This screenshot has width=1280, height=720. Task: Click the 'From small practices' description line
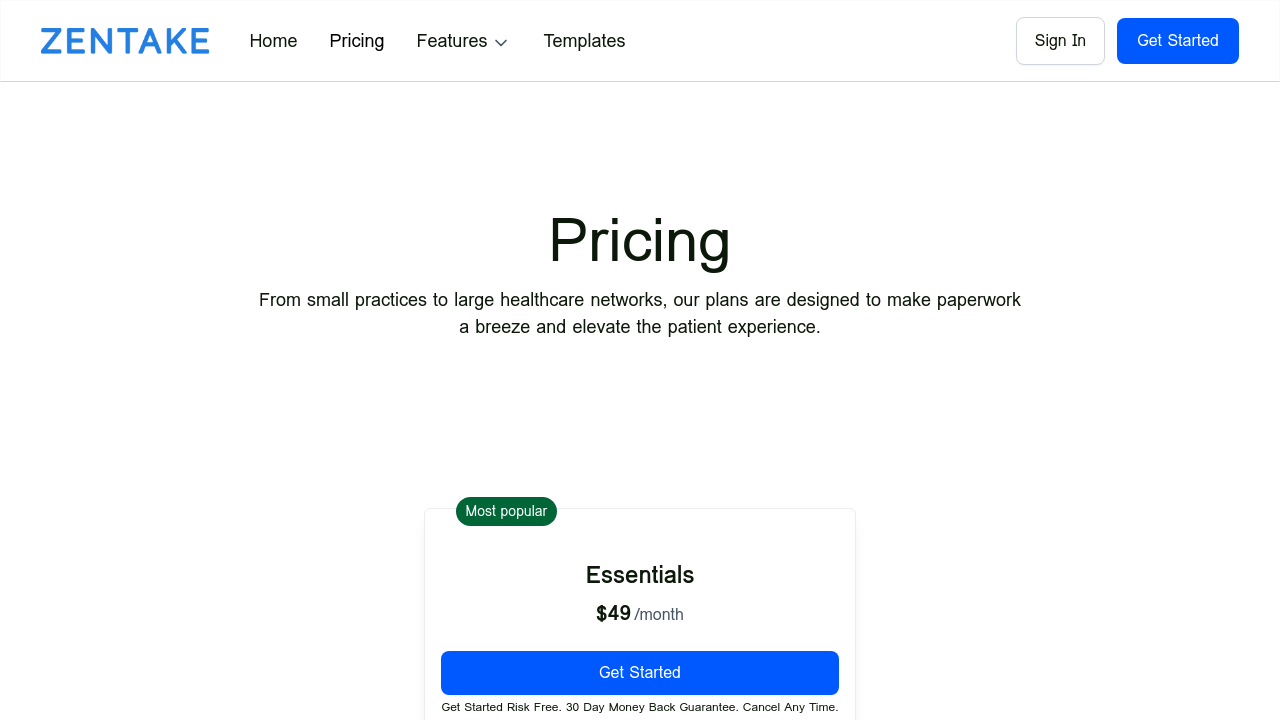[x=640, y=300]
